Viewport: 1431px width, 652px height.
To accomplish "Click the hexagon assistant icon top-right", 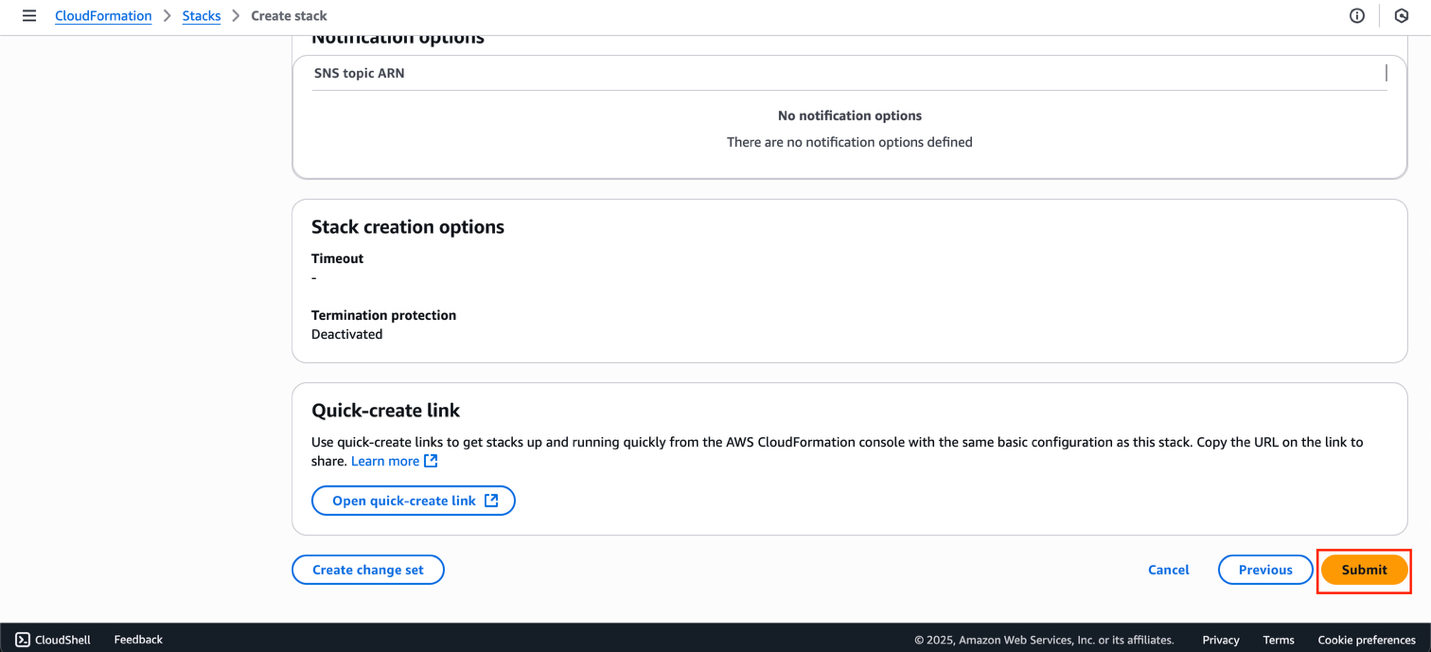I will [1401, 16].
